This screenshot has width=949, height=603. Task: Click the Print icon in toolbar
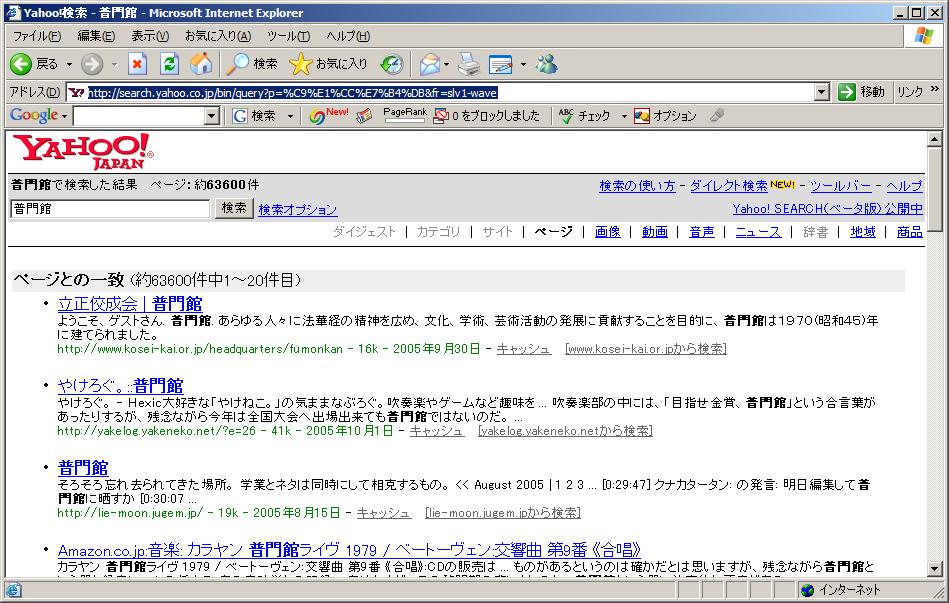(x=468, y=64)
